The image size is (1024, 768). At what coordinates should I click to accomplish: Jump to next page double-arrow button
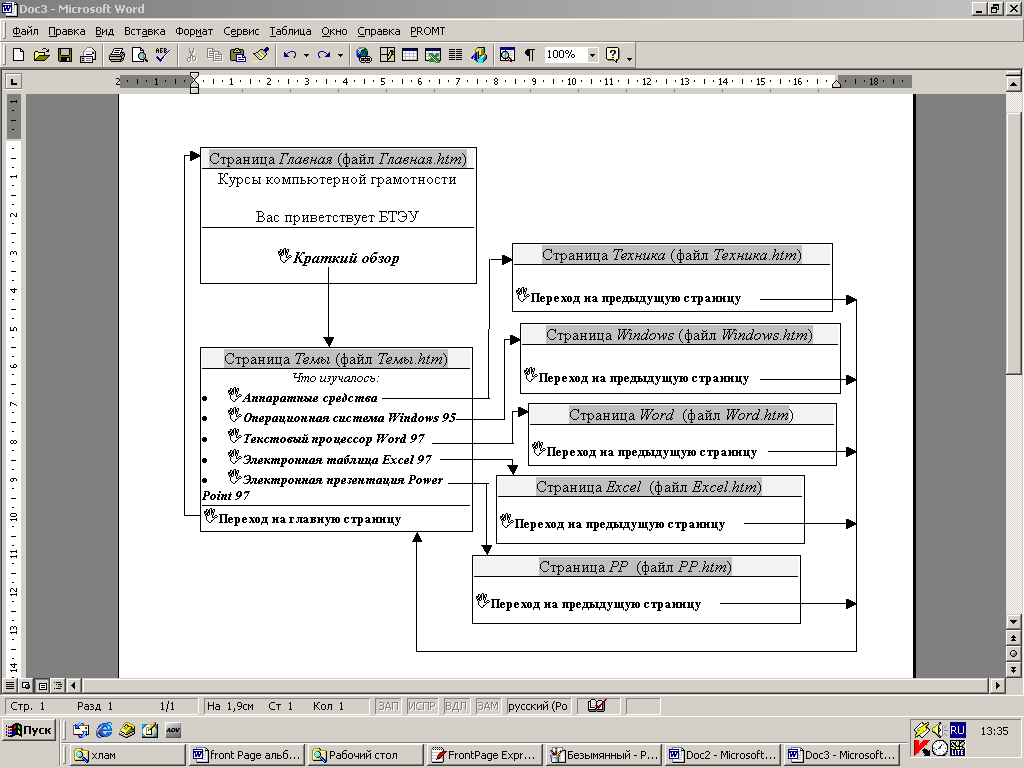pyautogui.click(x=1013, y=669)
